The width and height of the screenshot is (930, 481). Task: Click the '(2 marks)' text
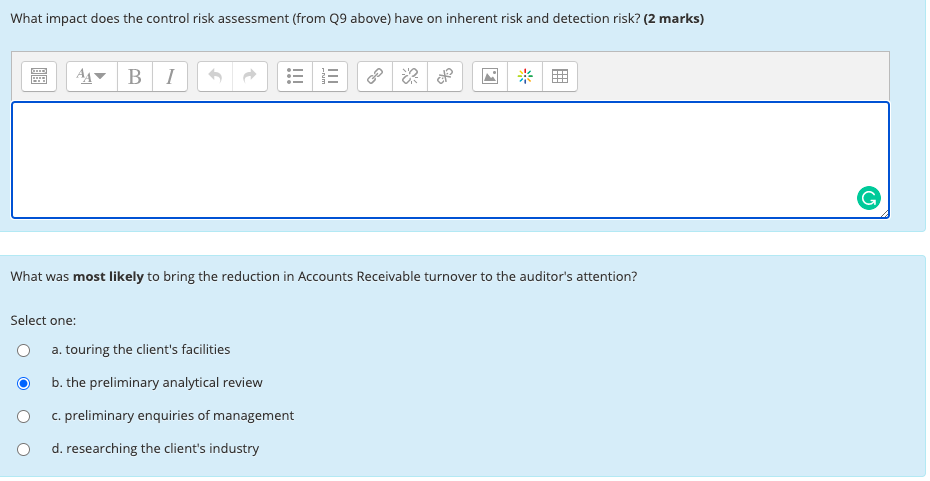674,19
